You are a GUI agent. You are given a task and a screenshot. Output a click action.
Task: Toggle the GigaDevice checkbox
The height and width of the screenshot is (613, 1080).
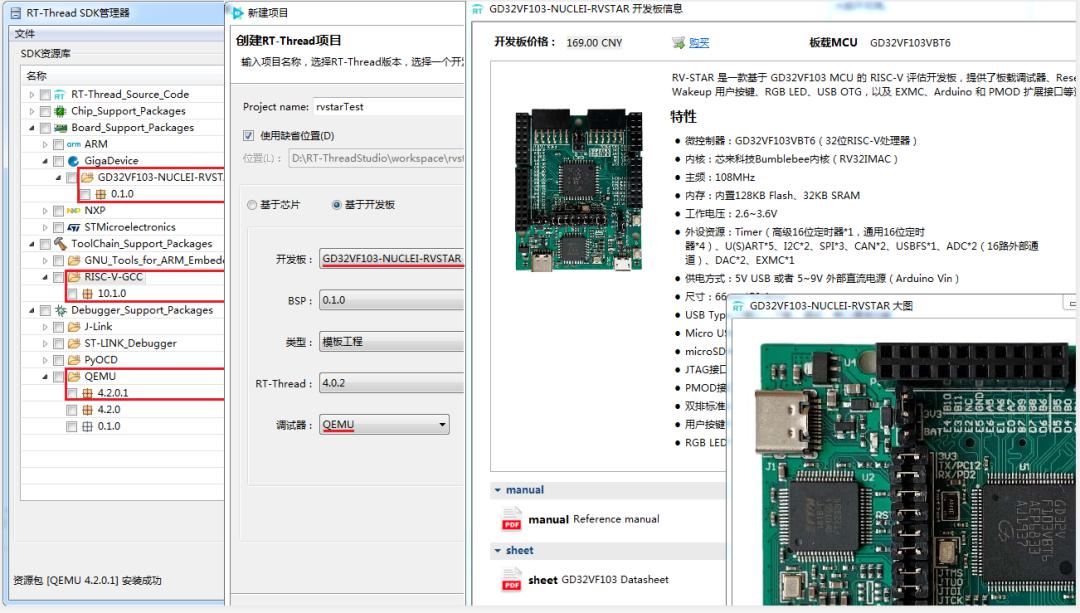click(59, 160)
